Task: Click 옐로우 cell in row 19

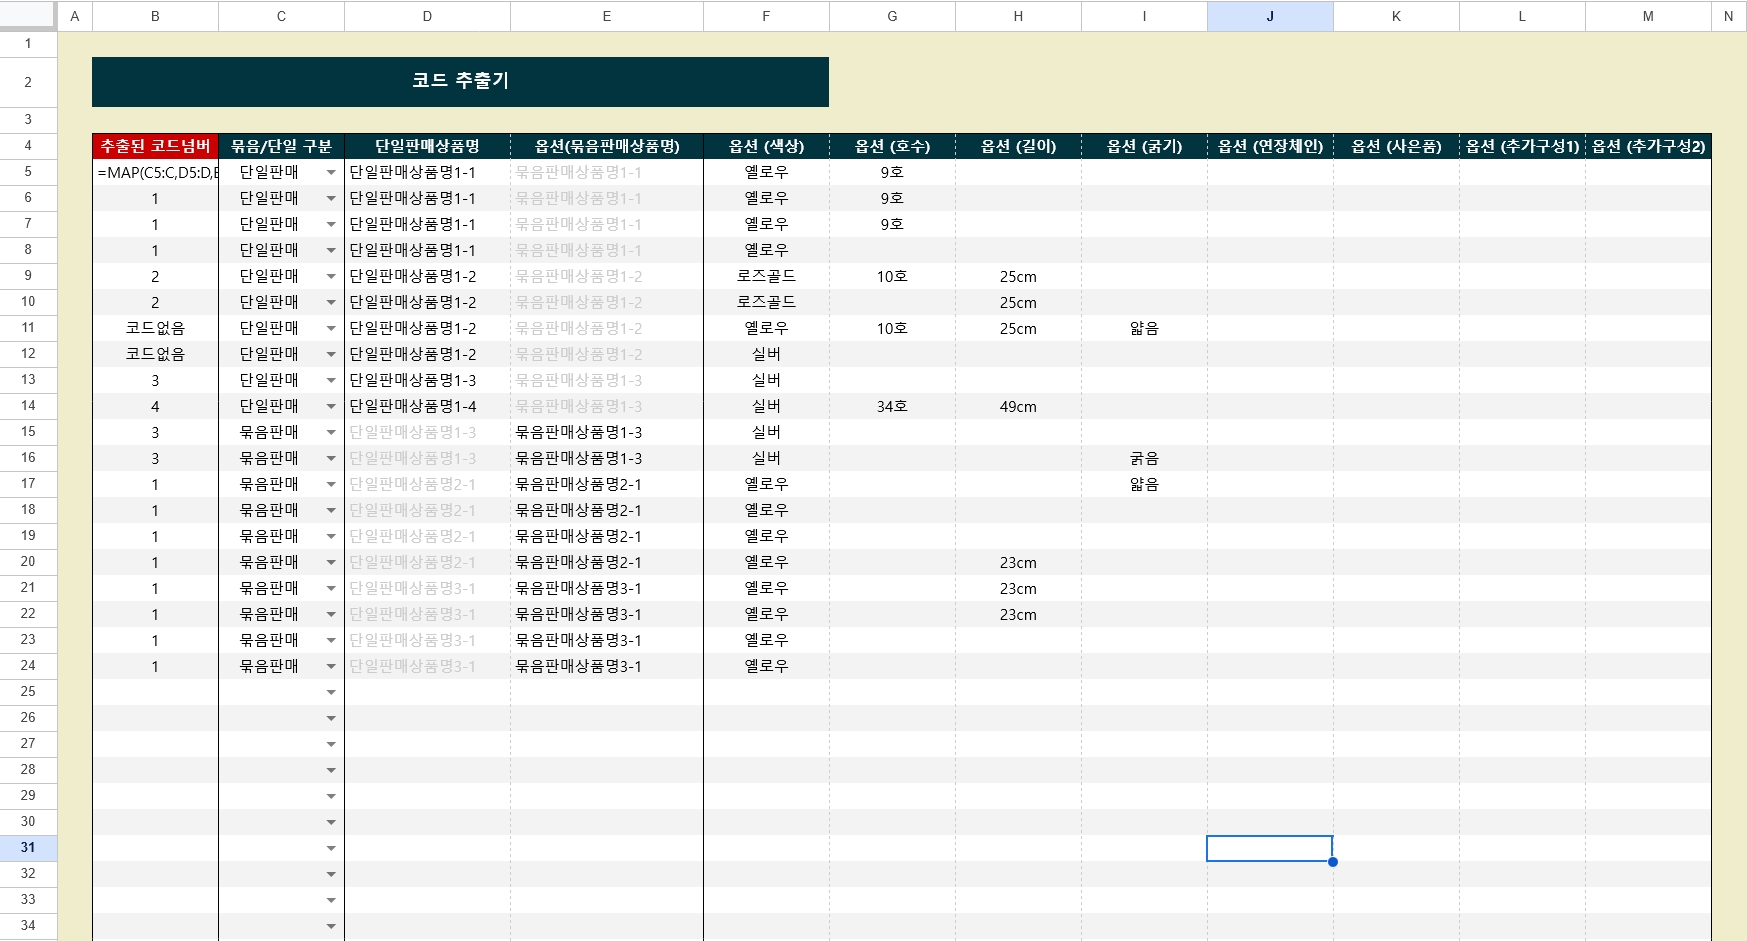Action: tap(766, 536)
